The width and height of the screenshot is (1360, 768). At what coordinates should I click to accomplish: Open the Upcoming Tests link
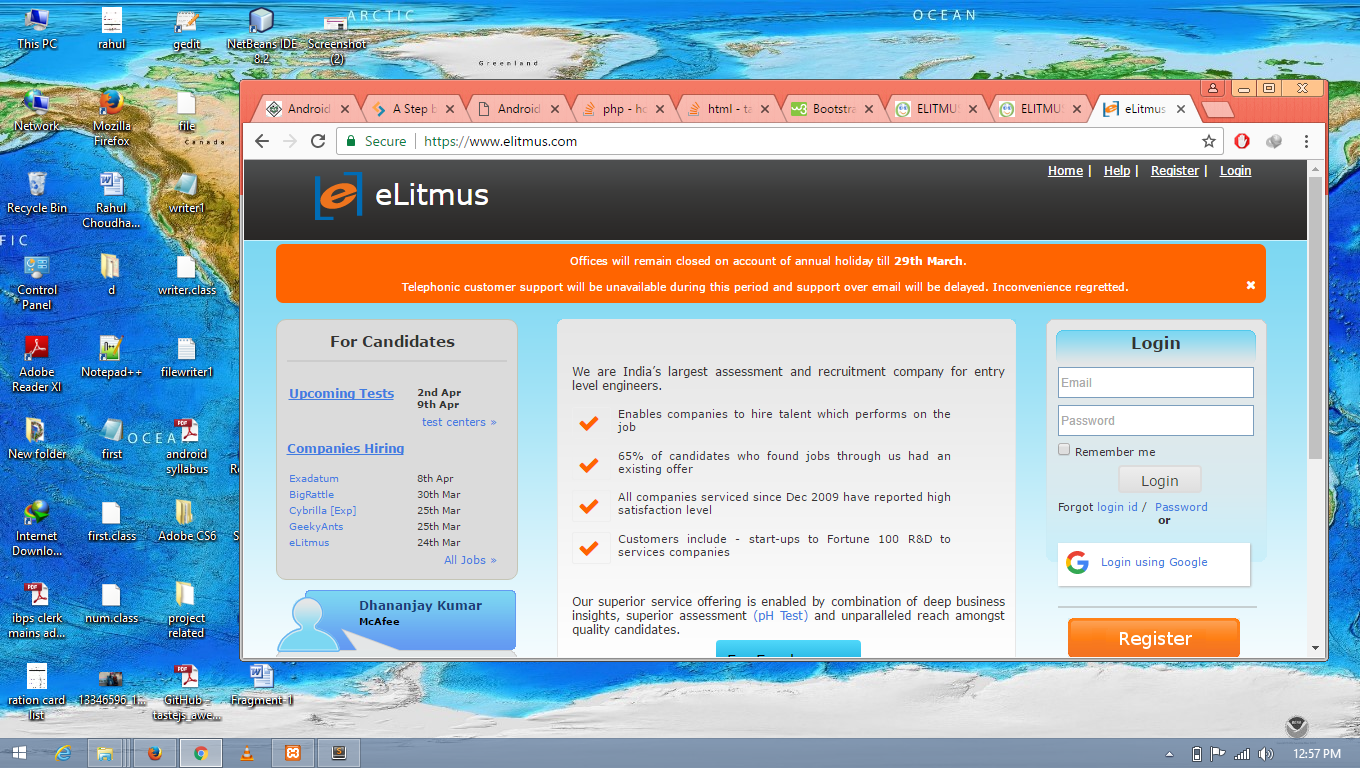[341, 393]
